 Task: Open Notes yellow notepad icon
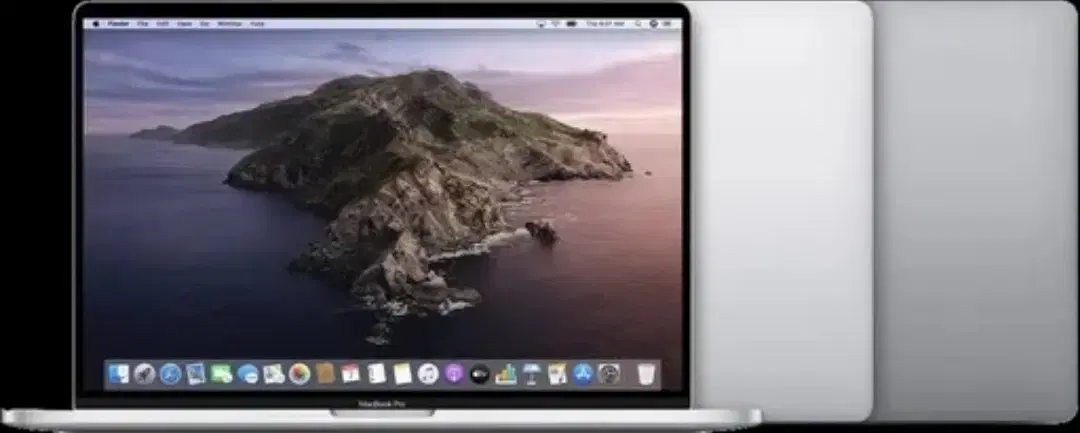tap(402, 374)
